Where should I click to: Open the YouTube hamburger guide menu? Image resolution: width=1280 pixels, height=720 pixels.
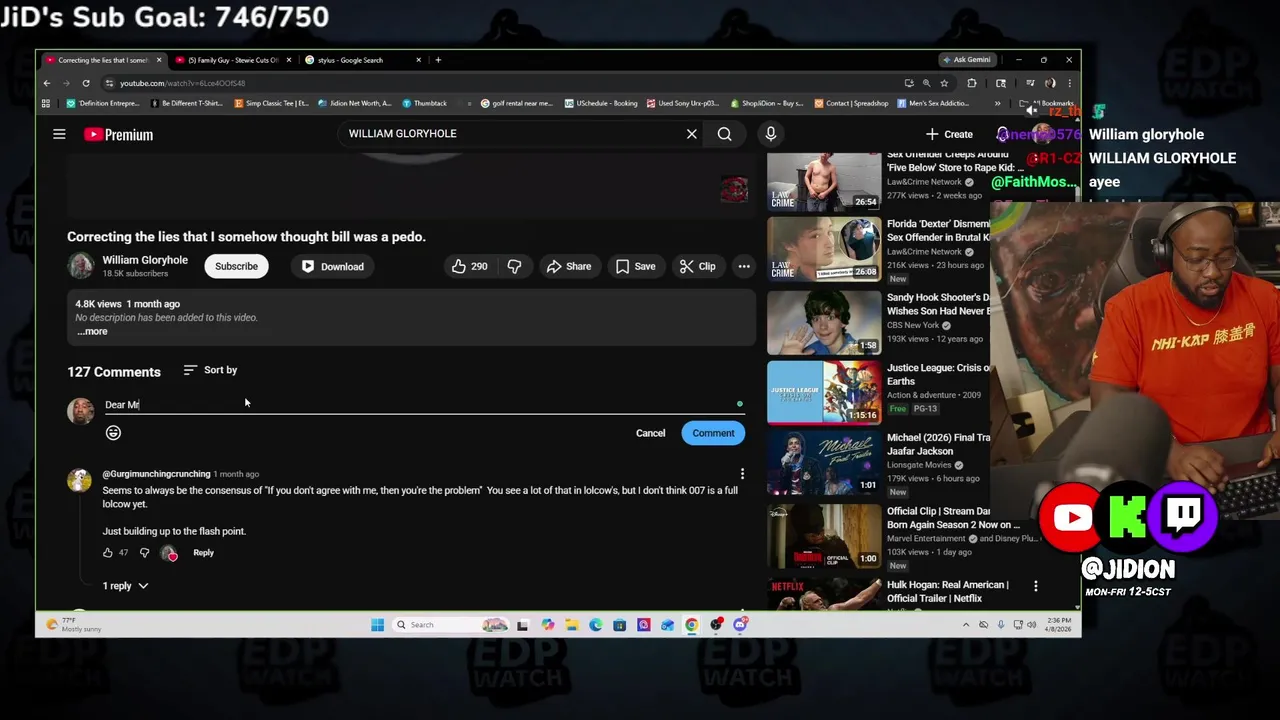click(59, 134)
